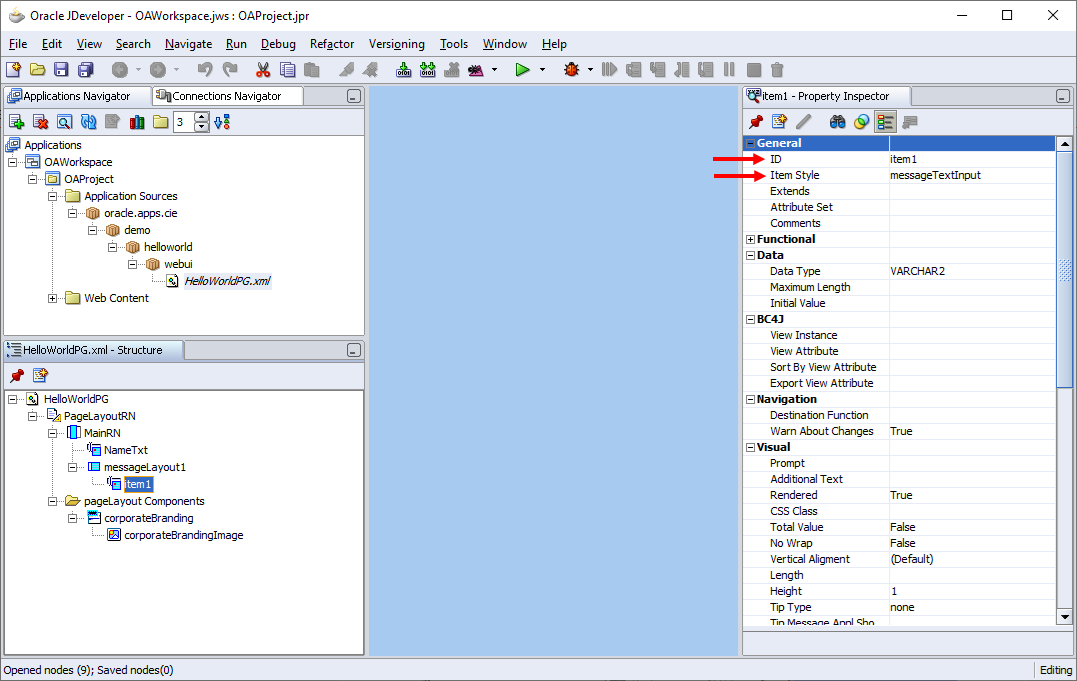Click the Redo arrow in the main toolbar
1077x681 pixels.
230,69
